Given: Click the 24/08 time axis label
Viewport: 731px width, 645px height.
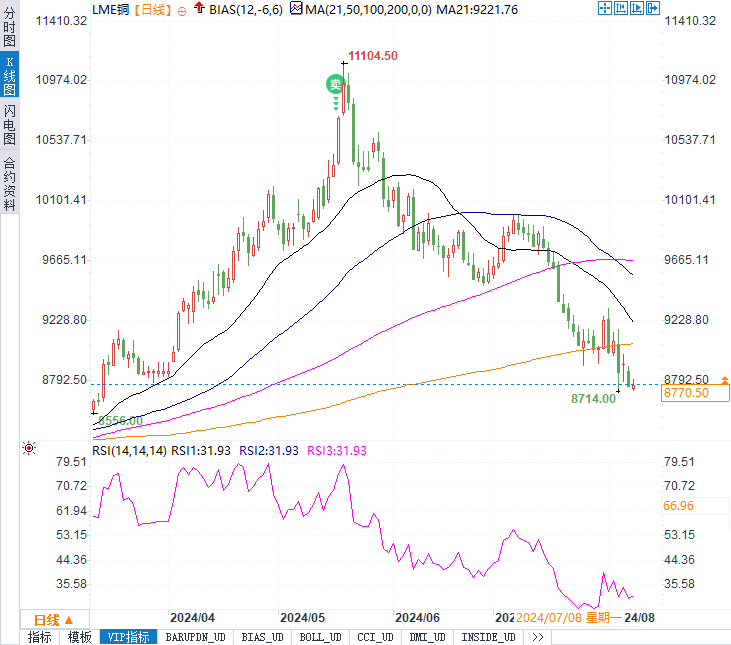Looking at the screenshot, I should point(640,618).
